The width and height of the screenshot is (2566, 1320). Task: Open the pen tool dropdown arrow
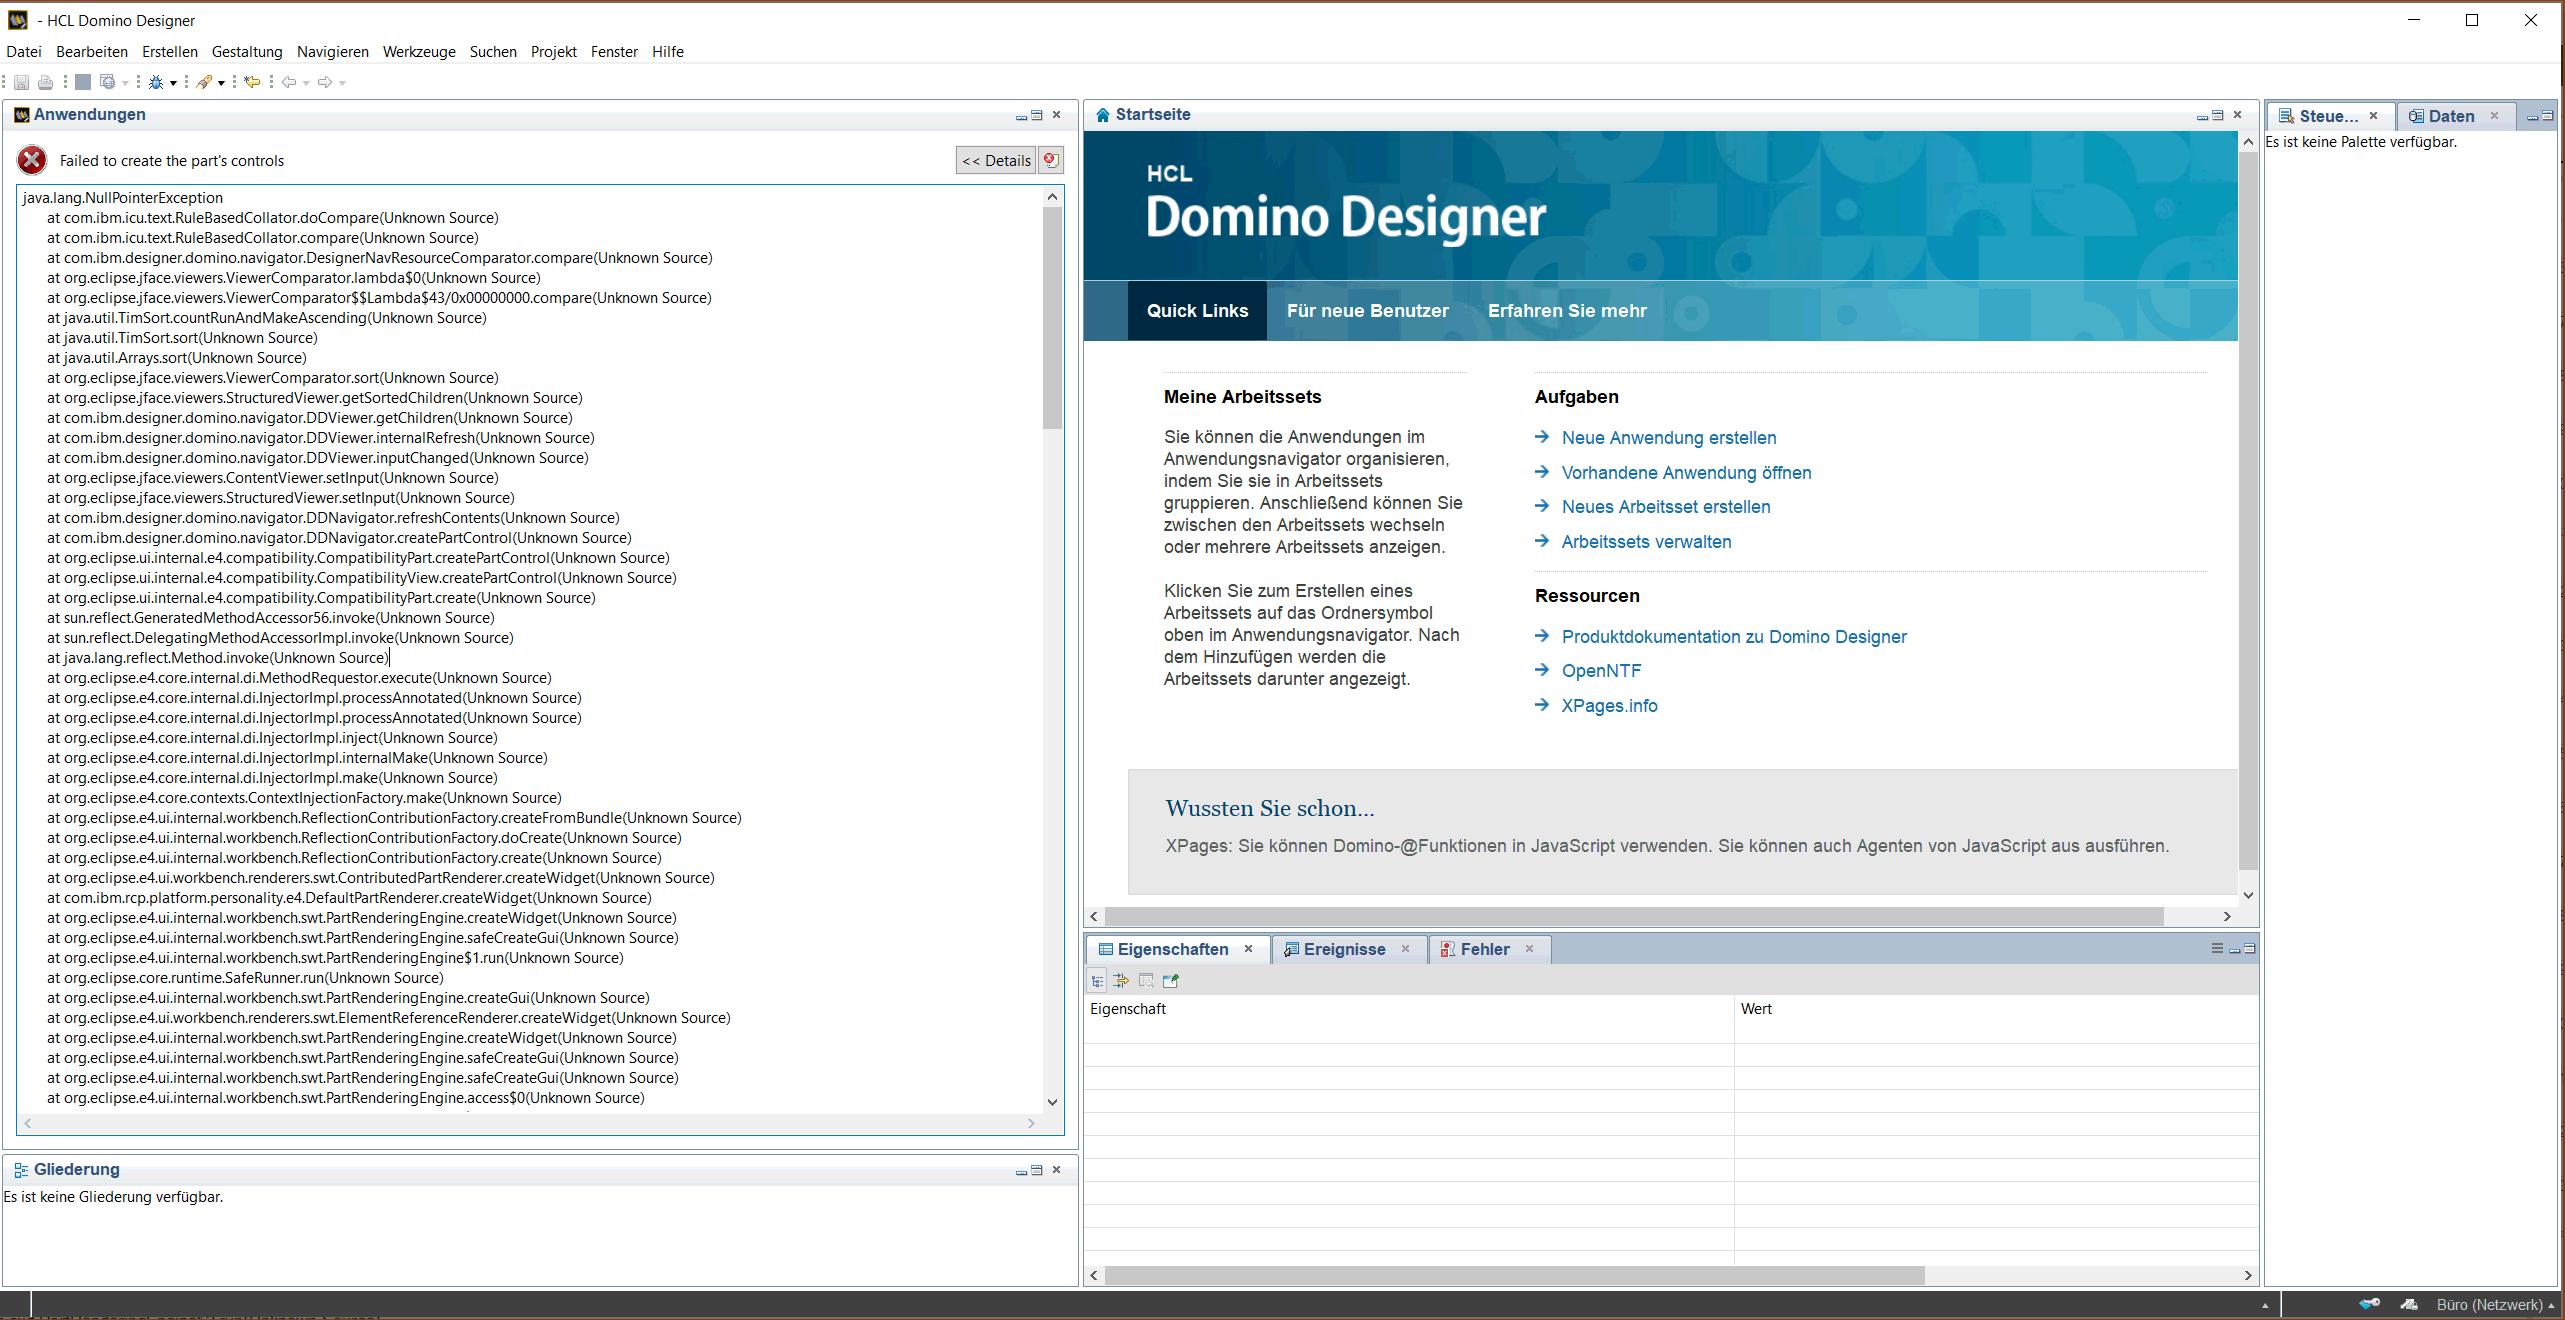pos(221,83)
